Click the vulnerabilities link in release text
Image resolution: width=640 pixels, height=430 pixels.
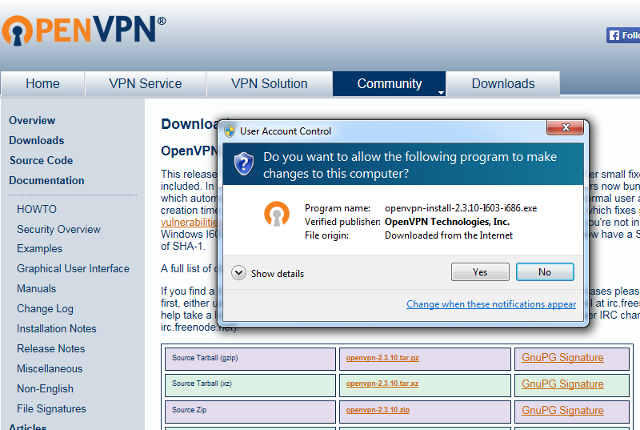pyautogui.click(x=189, y=222)
